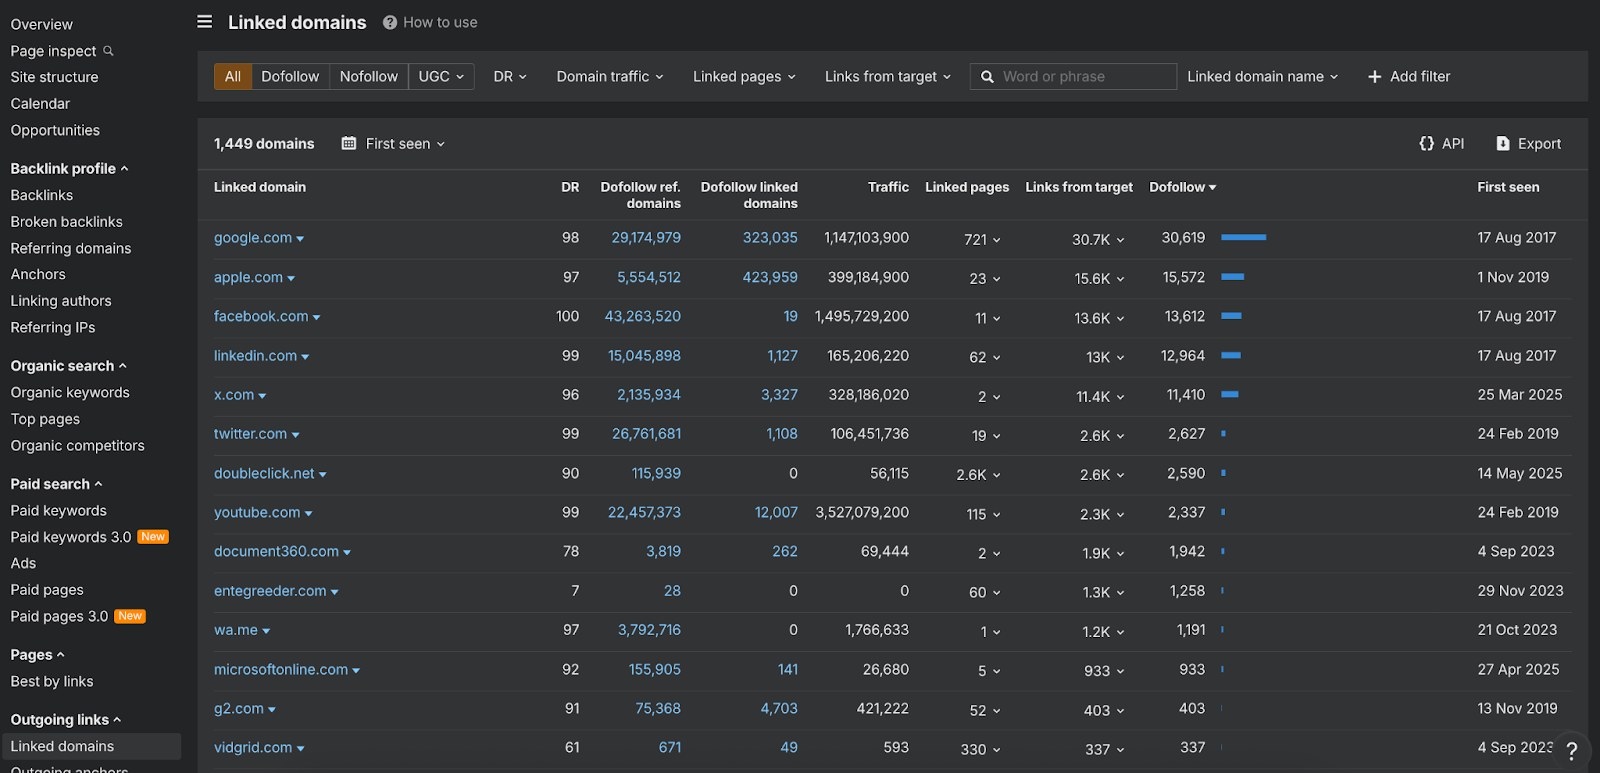Open the UGC filter dropdown
The image size is (1600, 773).
441,77
